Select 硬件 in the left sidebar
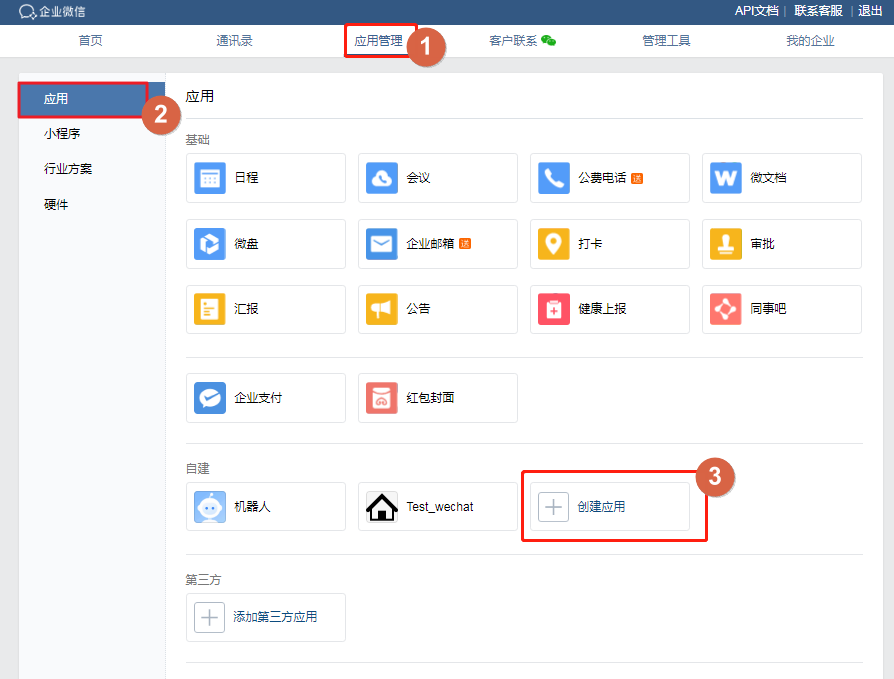The height and width of the screenshot is (679, 894). tap(56, 205)
